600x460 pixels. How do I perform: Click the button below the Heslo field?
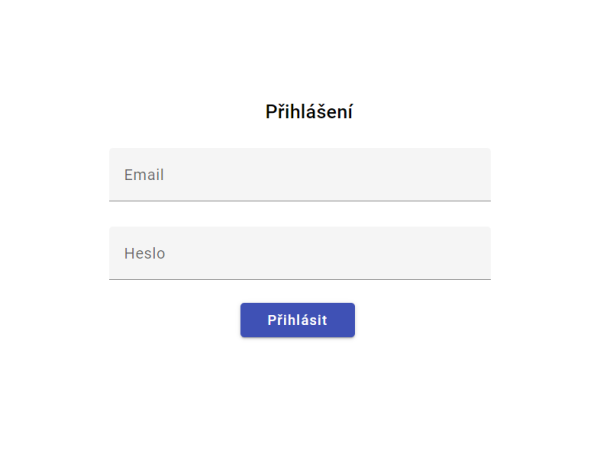coord(297,320)
